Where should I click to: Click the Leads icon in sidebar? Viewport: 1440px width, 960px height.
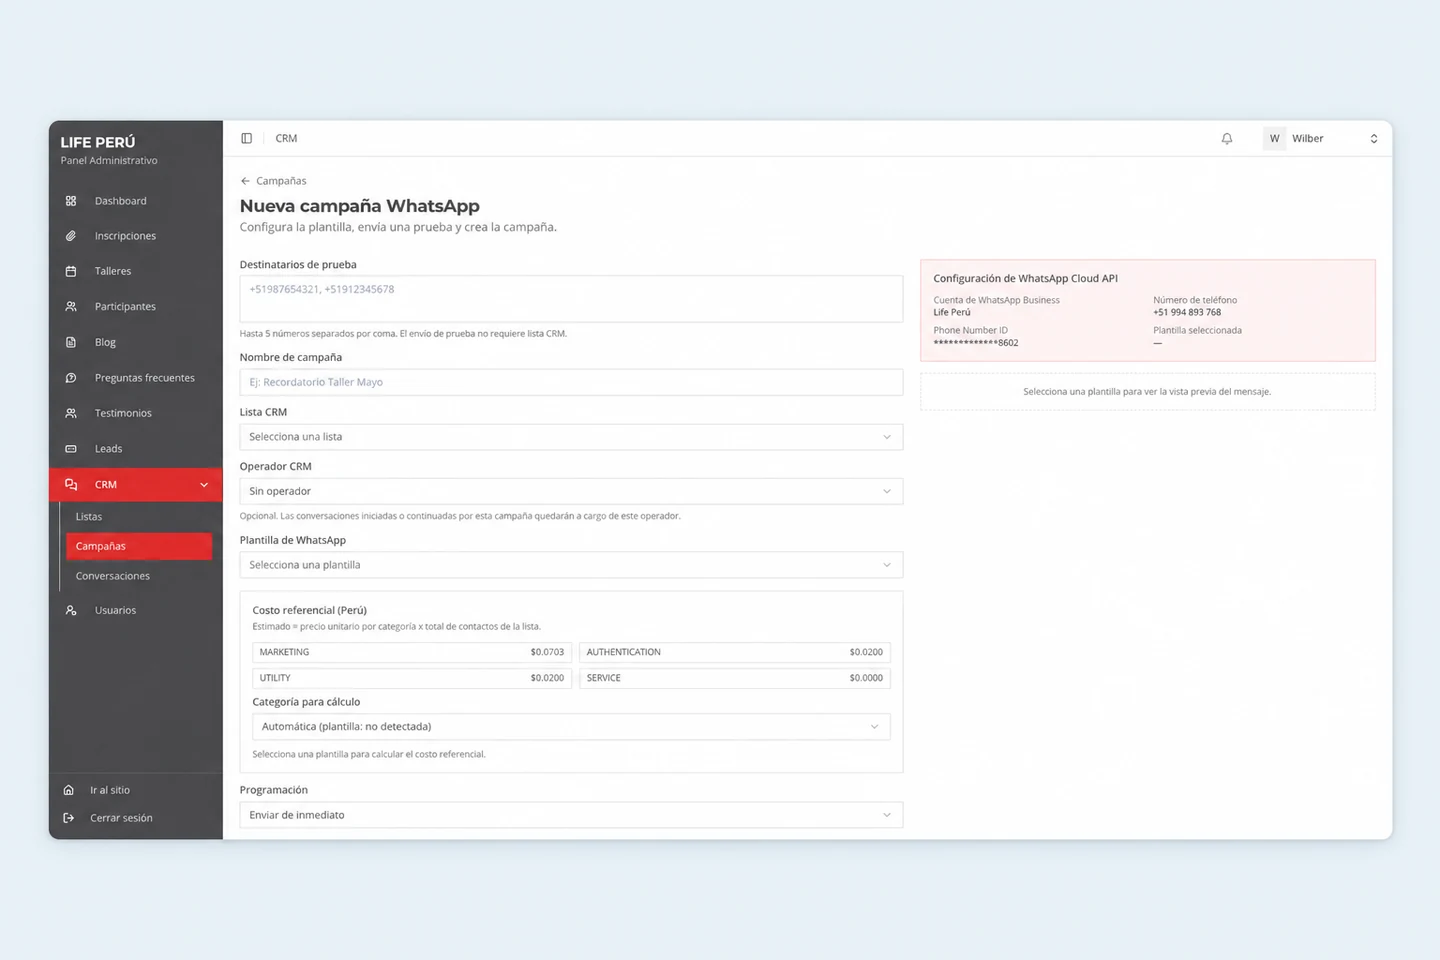point(71,449)
